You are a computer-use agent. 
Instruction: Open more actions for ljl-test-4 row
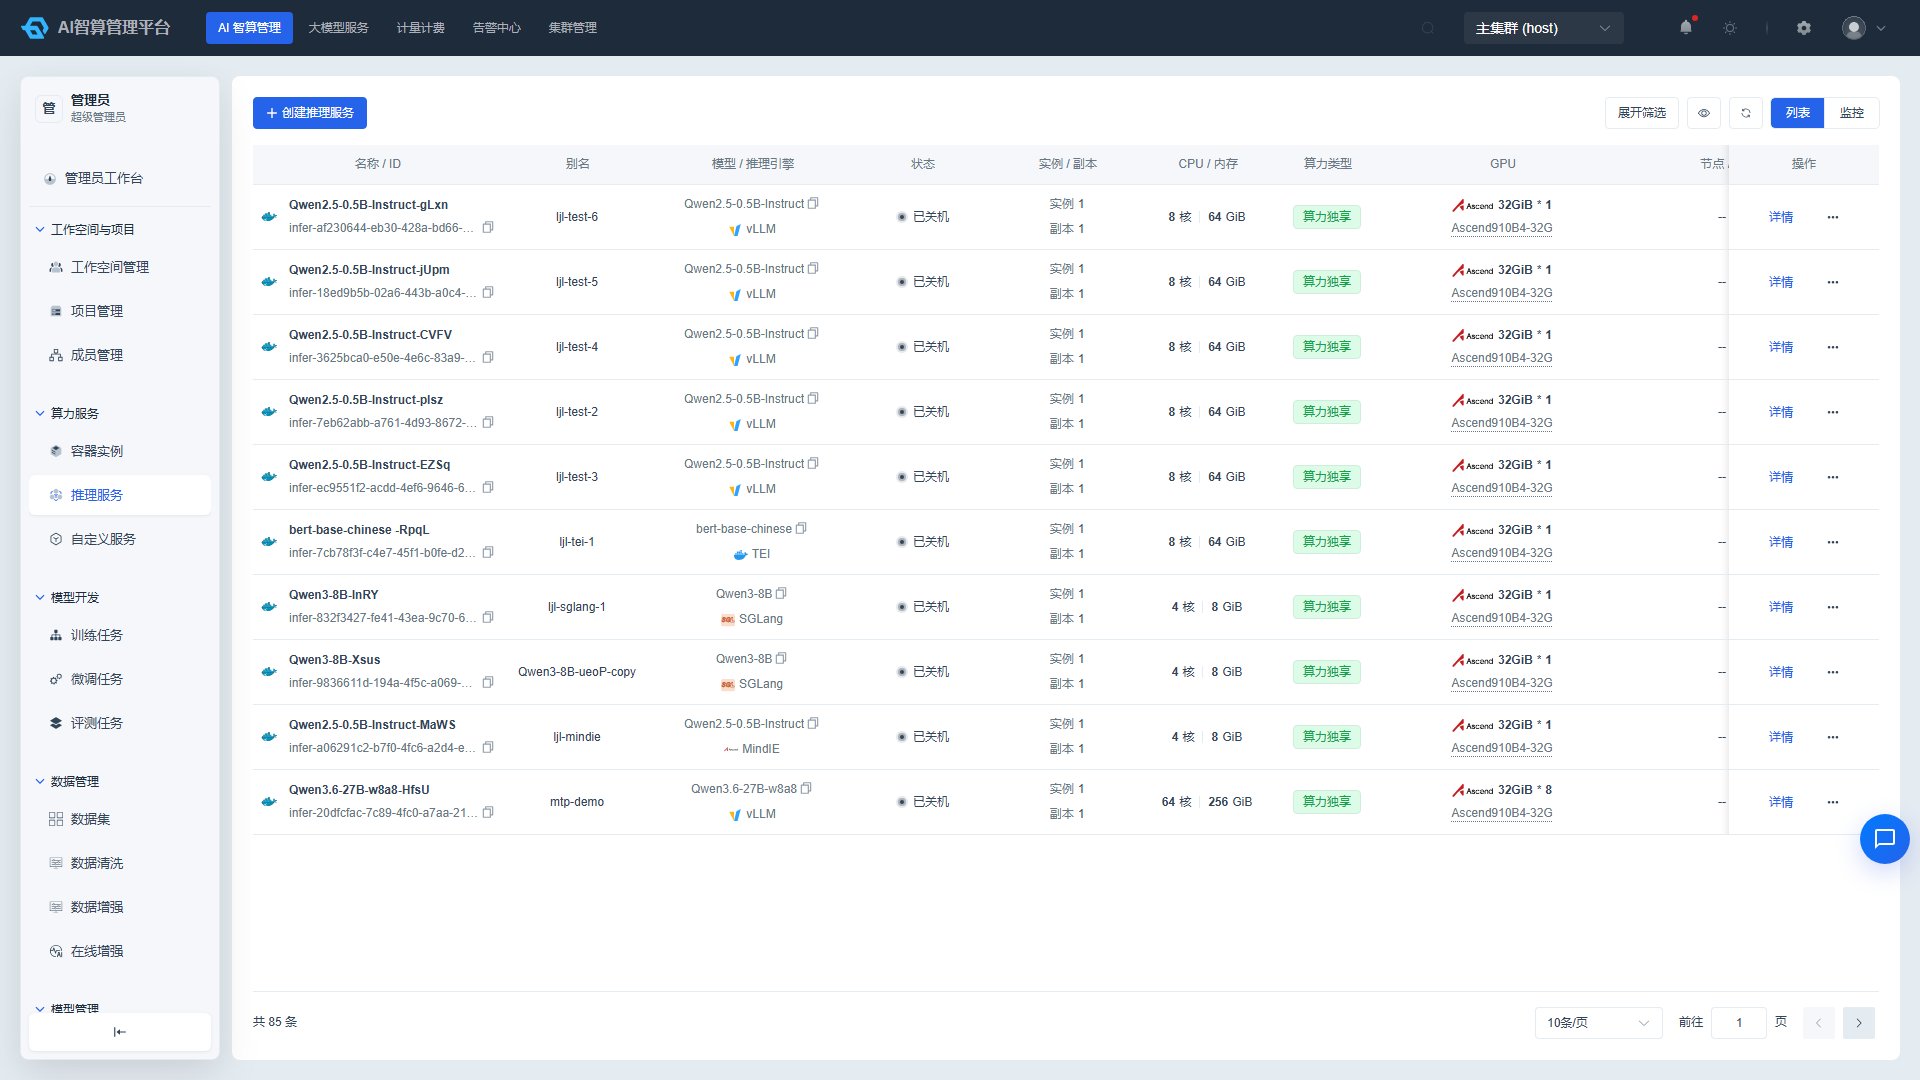click(x=1833, y=347)
